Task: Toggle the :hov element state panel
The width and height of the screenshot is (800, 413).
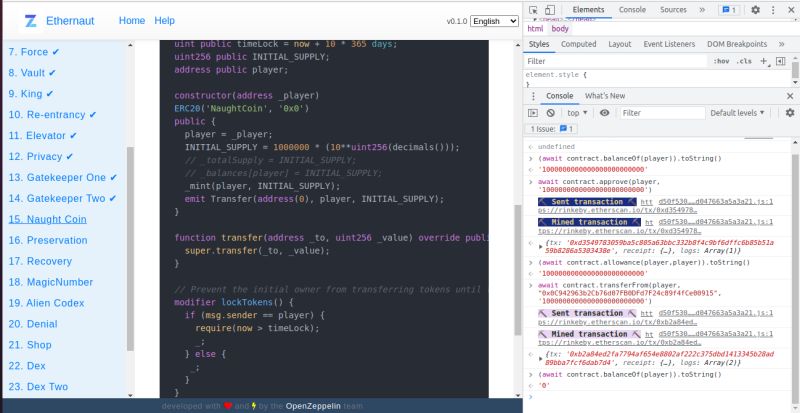Action: point(721,61)
